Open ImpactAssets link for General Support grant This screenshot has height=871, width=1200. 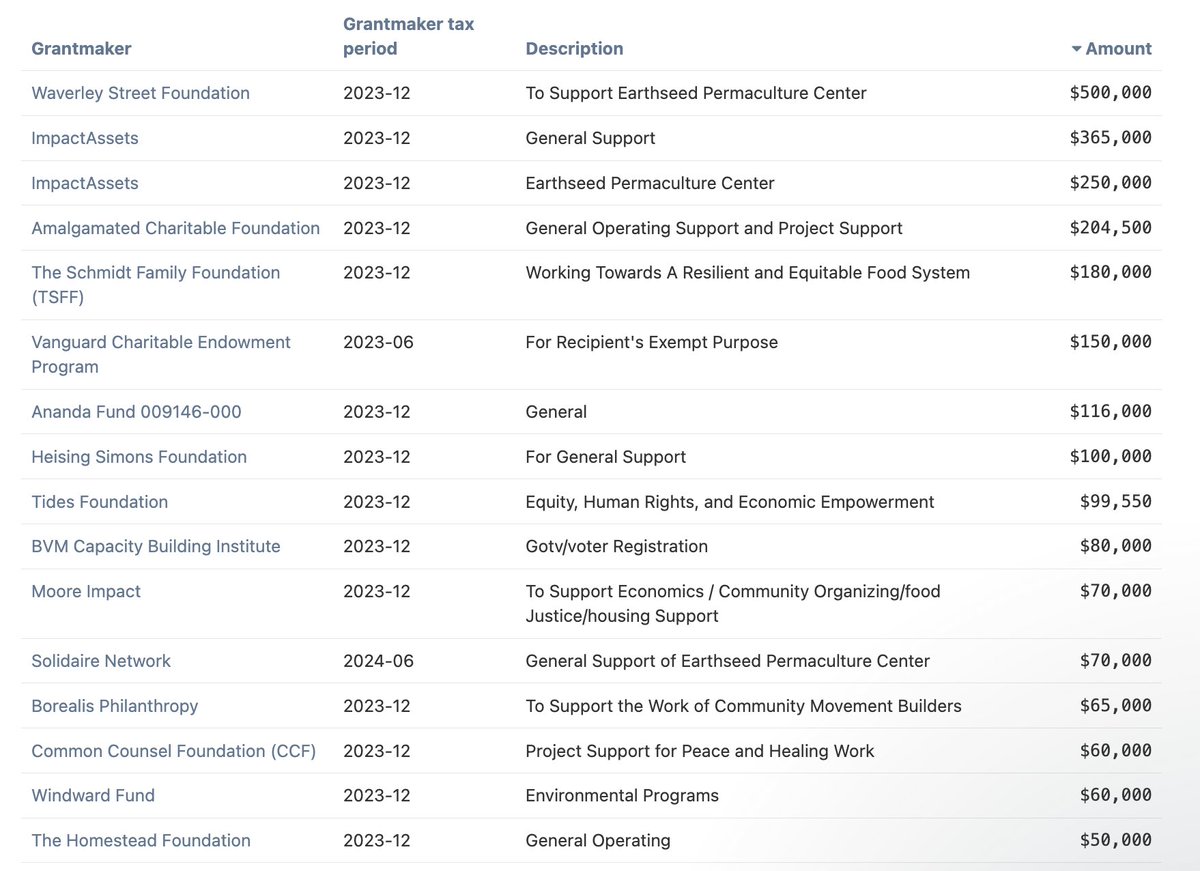pos(85,138)
